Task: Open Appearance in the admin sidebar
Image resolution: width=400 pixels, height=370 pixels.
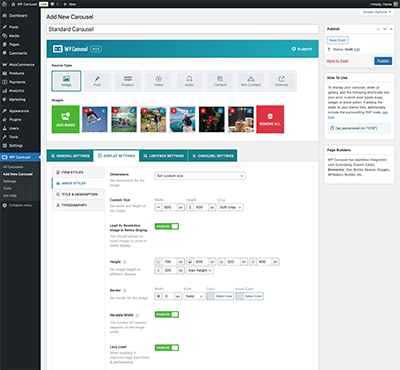Action: (x=20, y=111)
